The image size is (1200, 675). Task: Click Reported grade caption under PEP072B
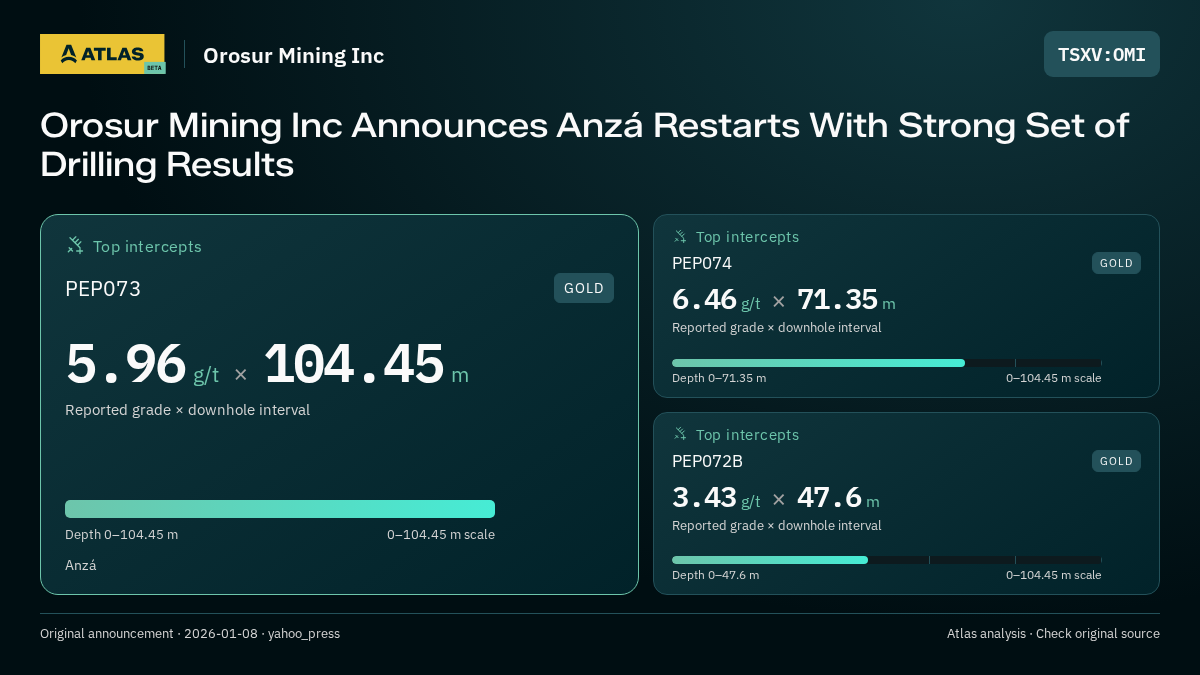tap(777, 525)
